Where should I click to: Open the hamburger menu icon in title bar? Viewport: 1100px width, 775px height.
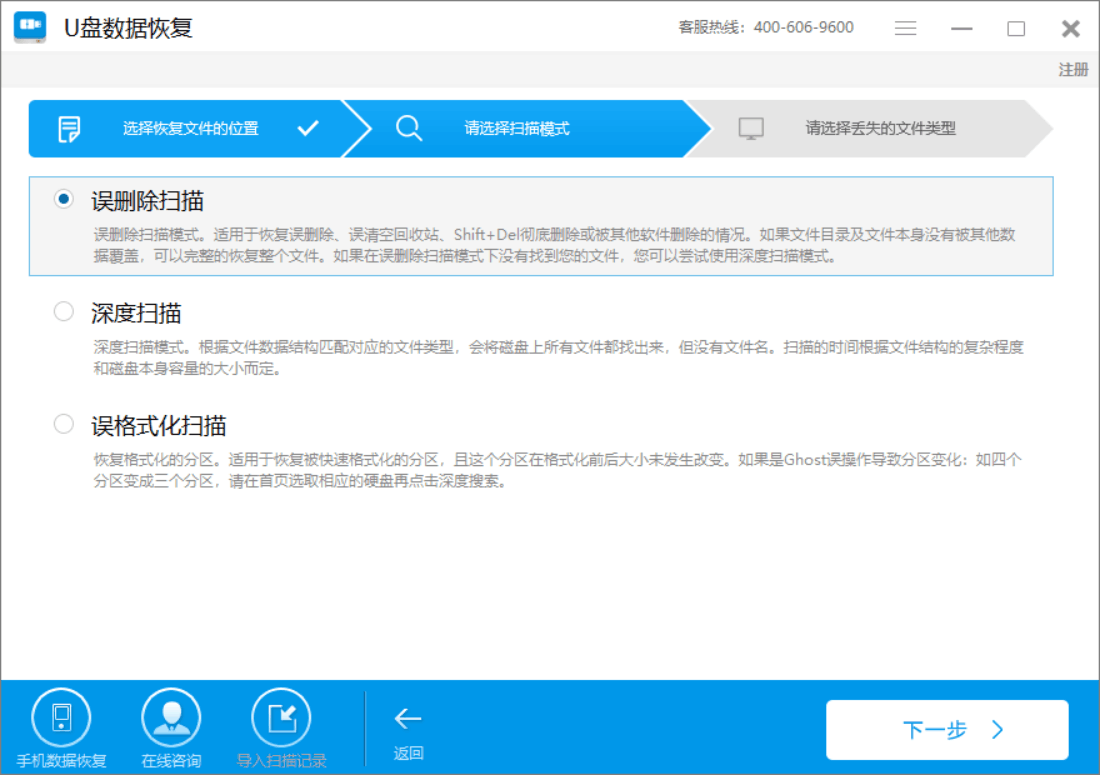click(906, 28)
